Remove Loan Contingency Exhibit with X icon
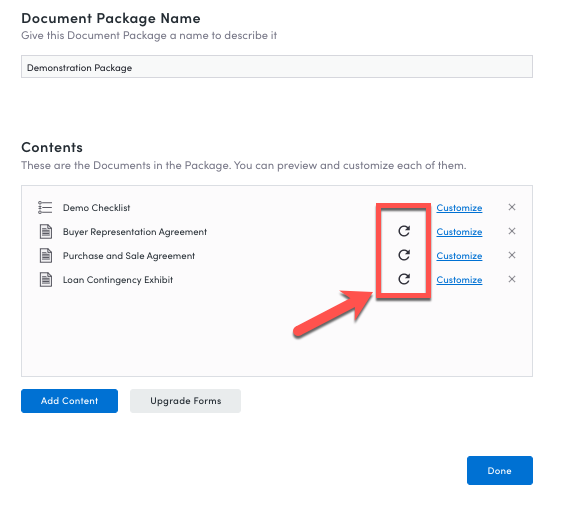 click(x=511, y=279)
